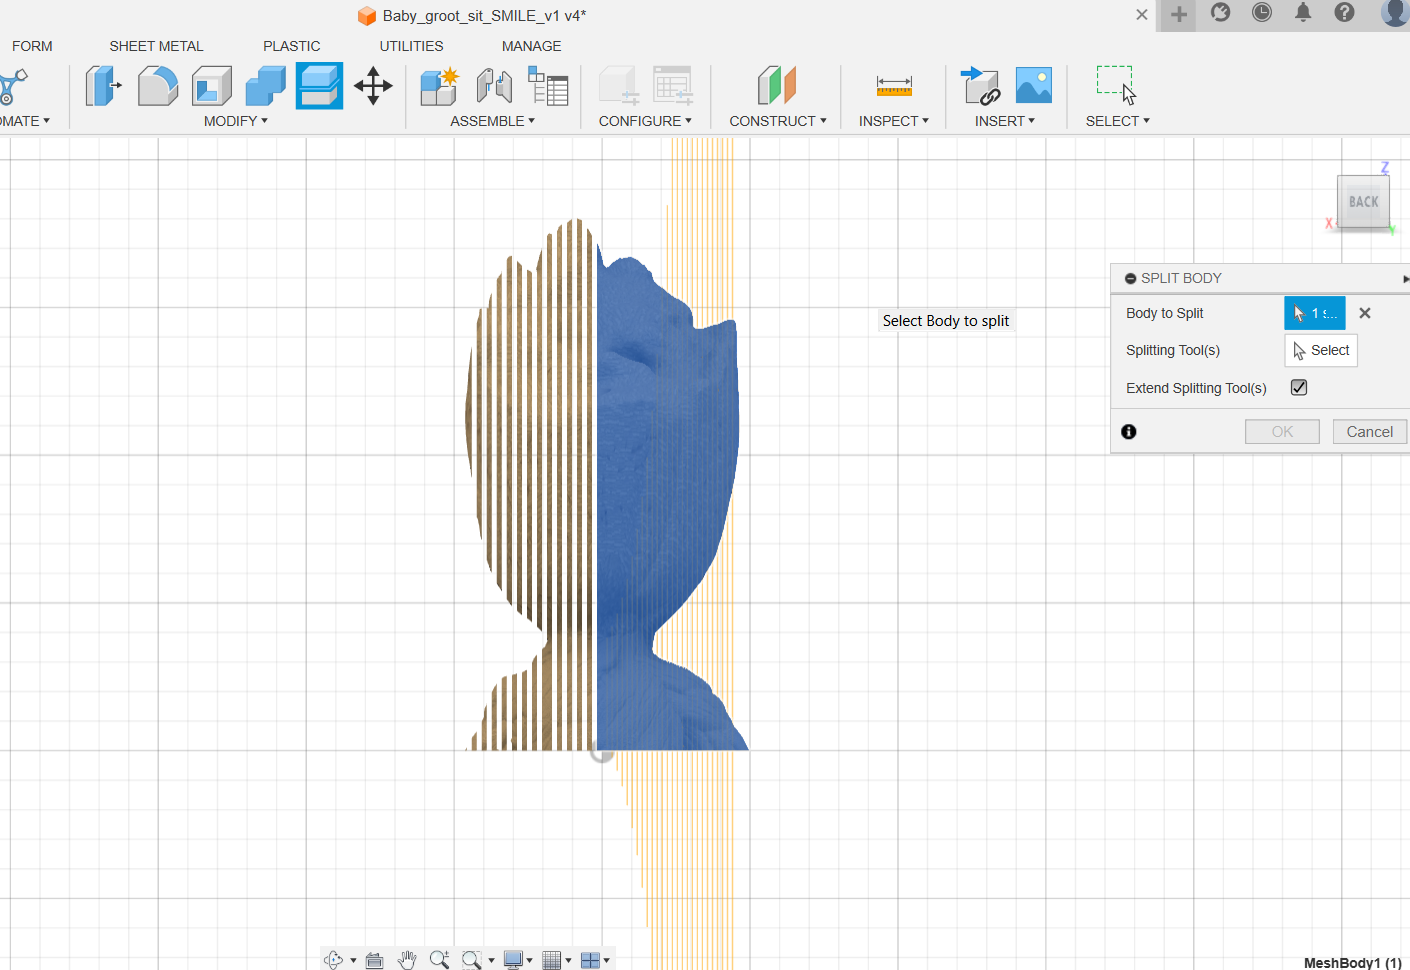Click the info icon in Split Body dialog
Viewport: 1410px width, 970px height.
click(x=1129, y=432)
